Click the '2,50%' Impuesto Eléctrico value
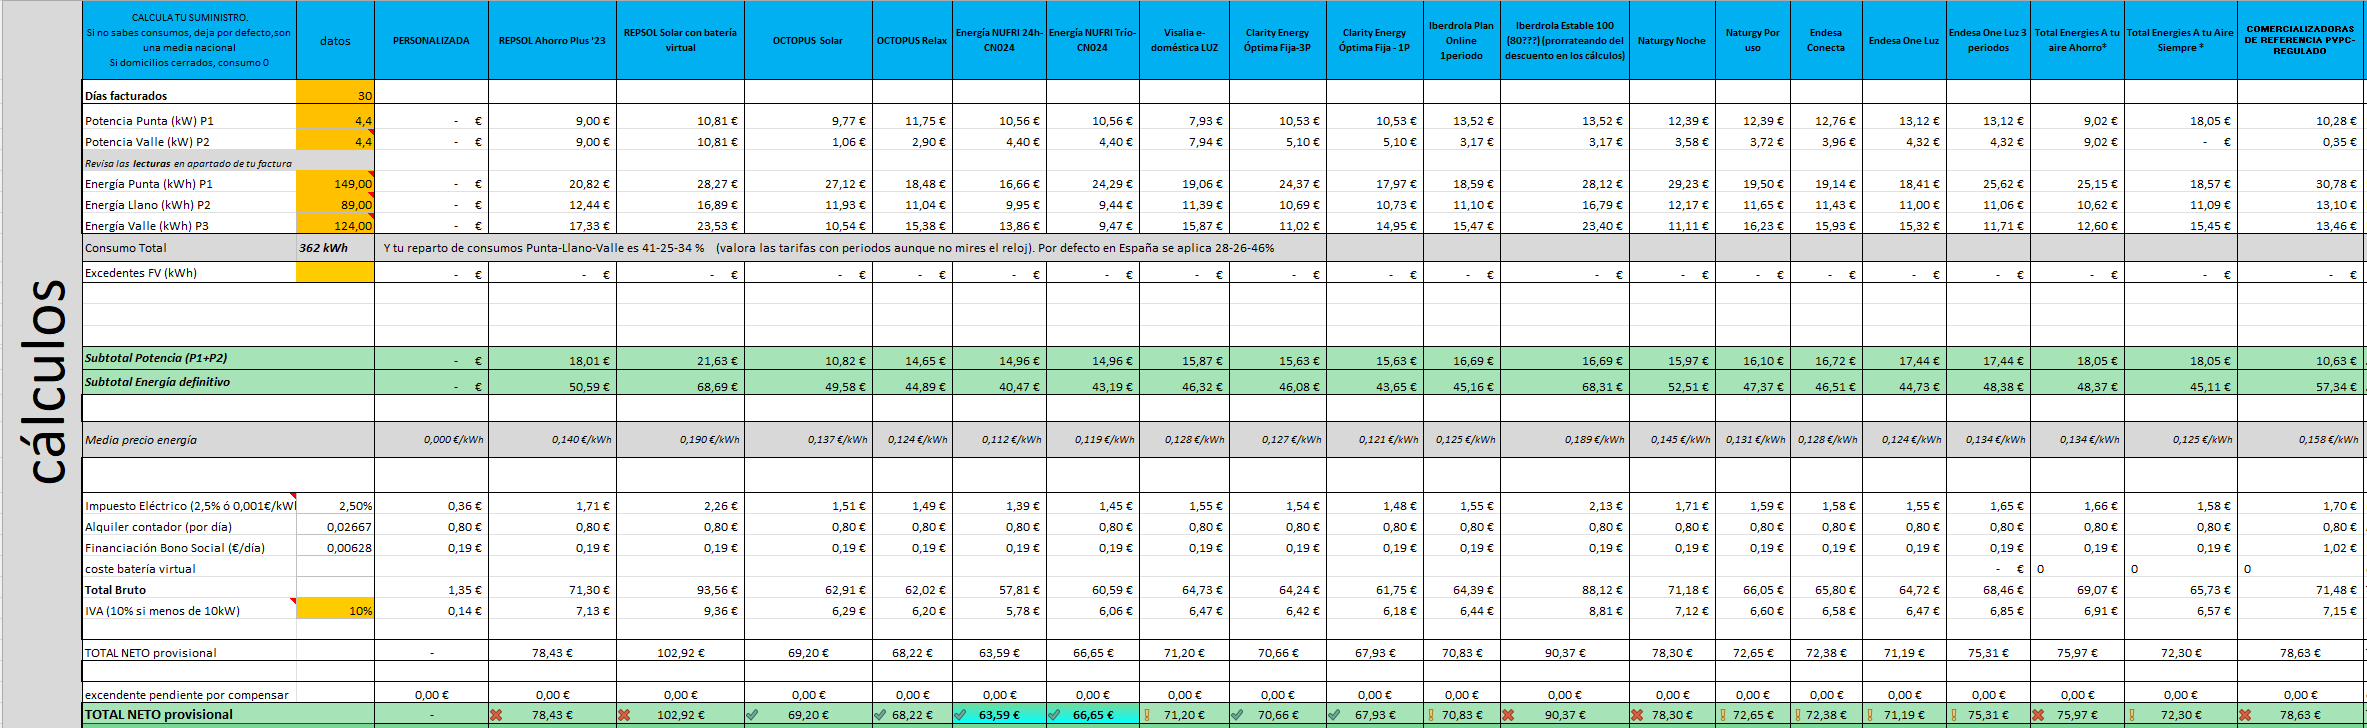Image resolution: width=2367 pixels, height=728 pixels. coord(335,506)
